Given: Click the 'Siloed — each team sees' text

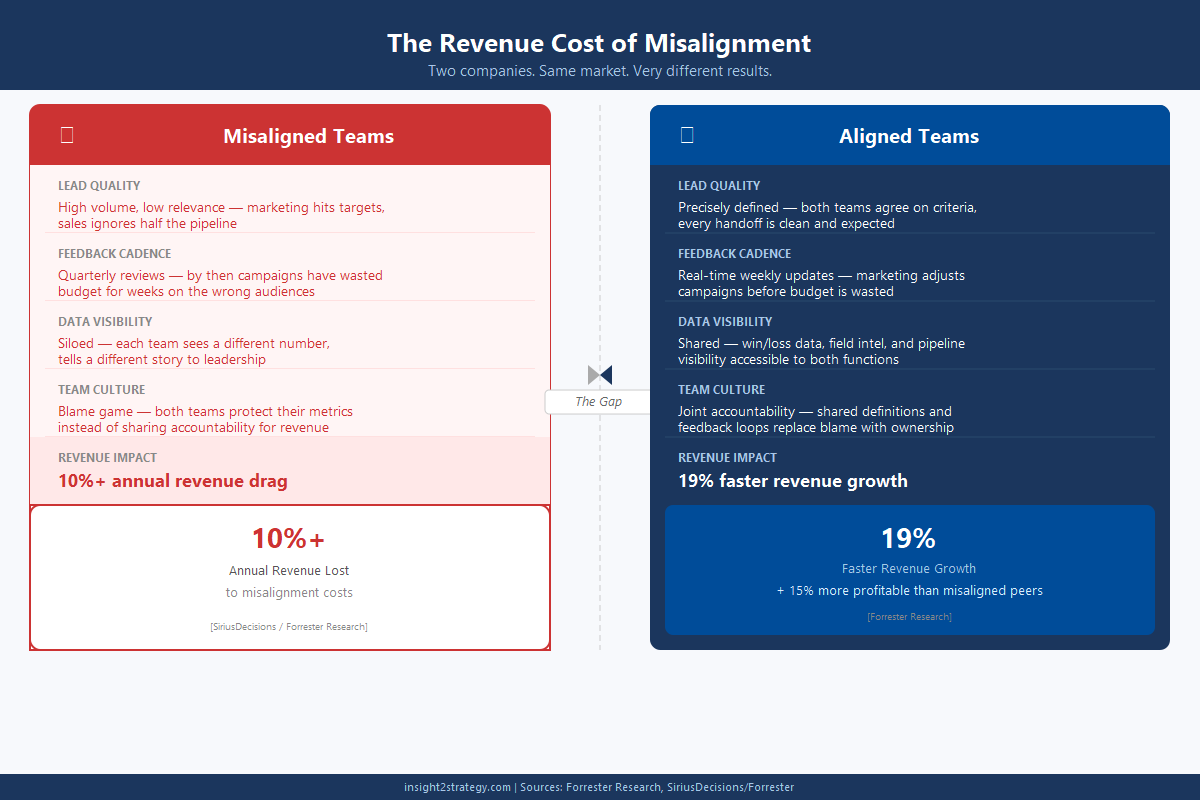Looking at the screenshot, I should (194, 352).
